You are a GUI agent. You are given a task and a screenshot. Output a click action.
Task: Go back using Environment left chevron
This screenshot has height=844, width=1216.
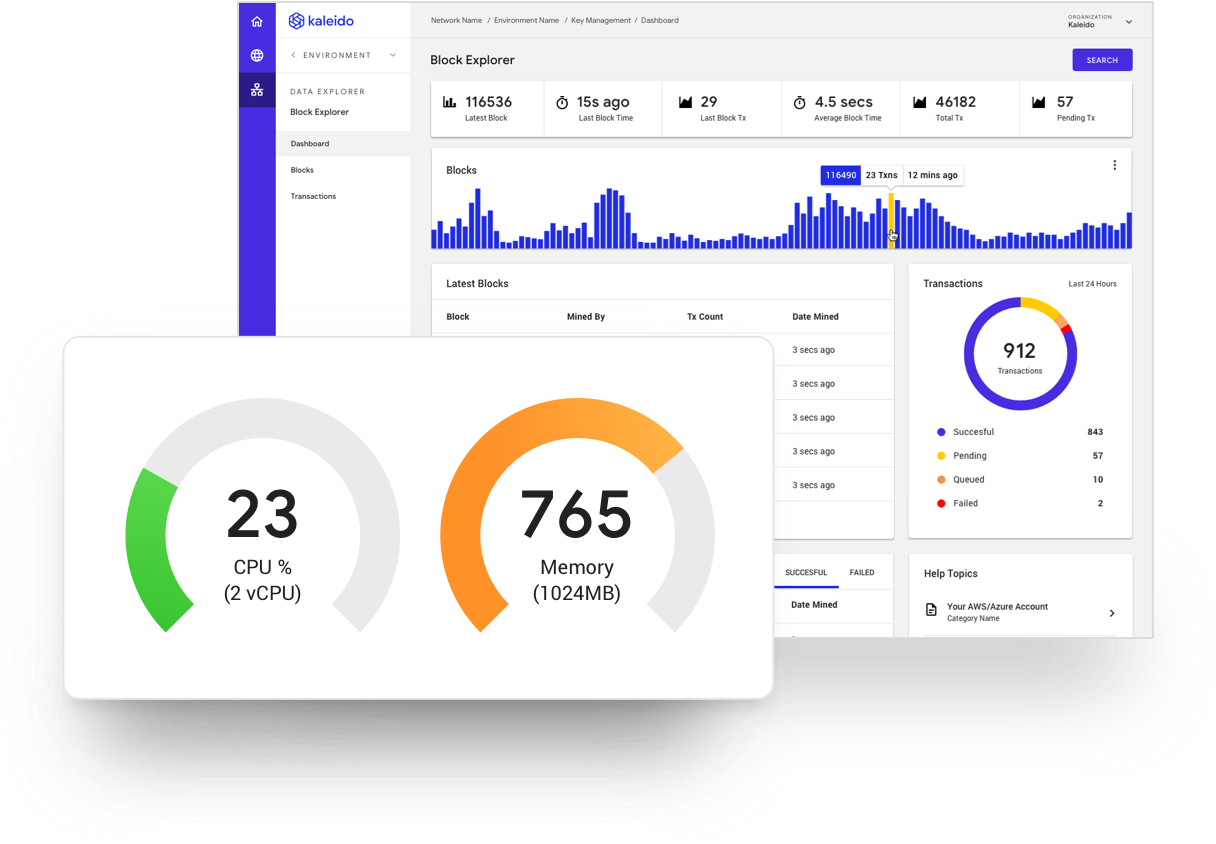point(293,55)
